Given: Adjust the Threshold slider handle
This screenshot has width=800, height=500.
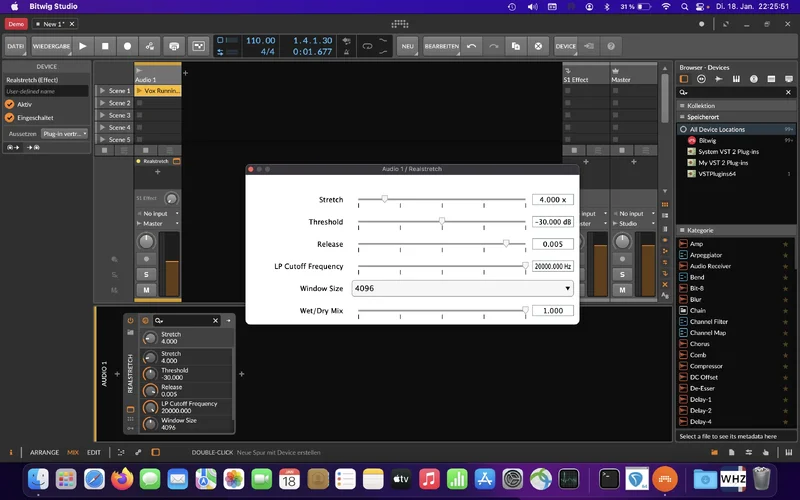Looking at the screenshot, I should [x=441, y=222].
